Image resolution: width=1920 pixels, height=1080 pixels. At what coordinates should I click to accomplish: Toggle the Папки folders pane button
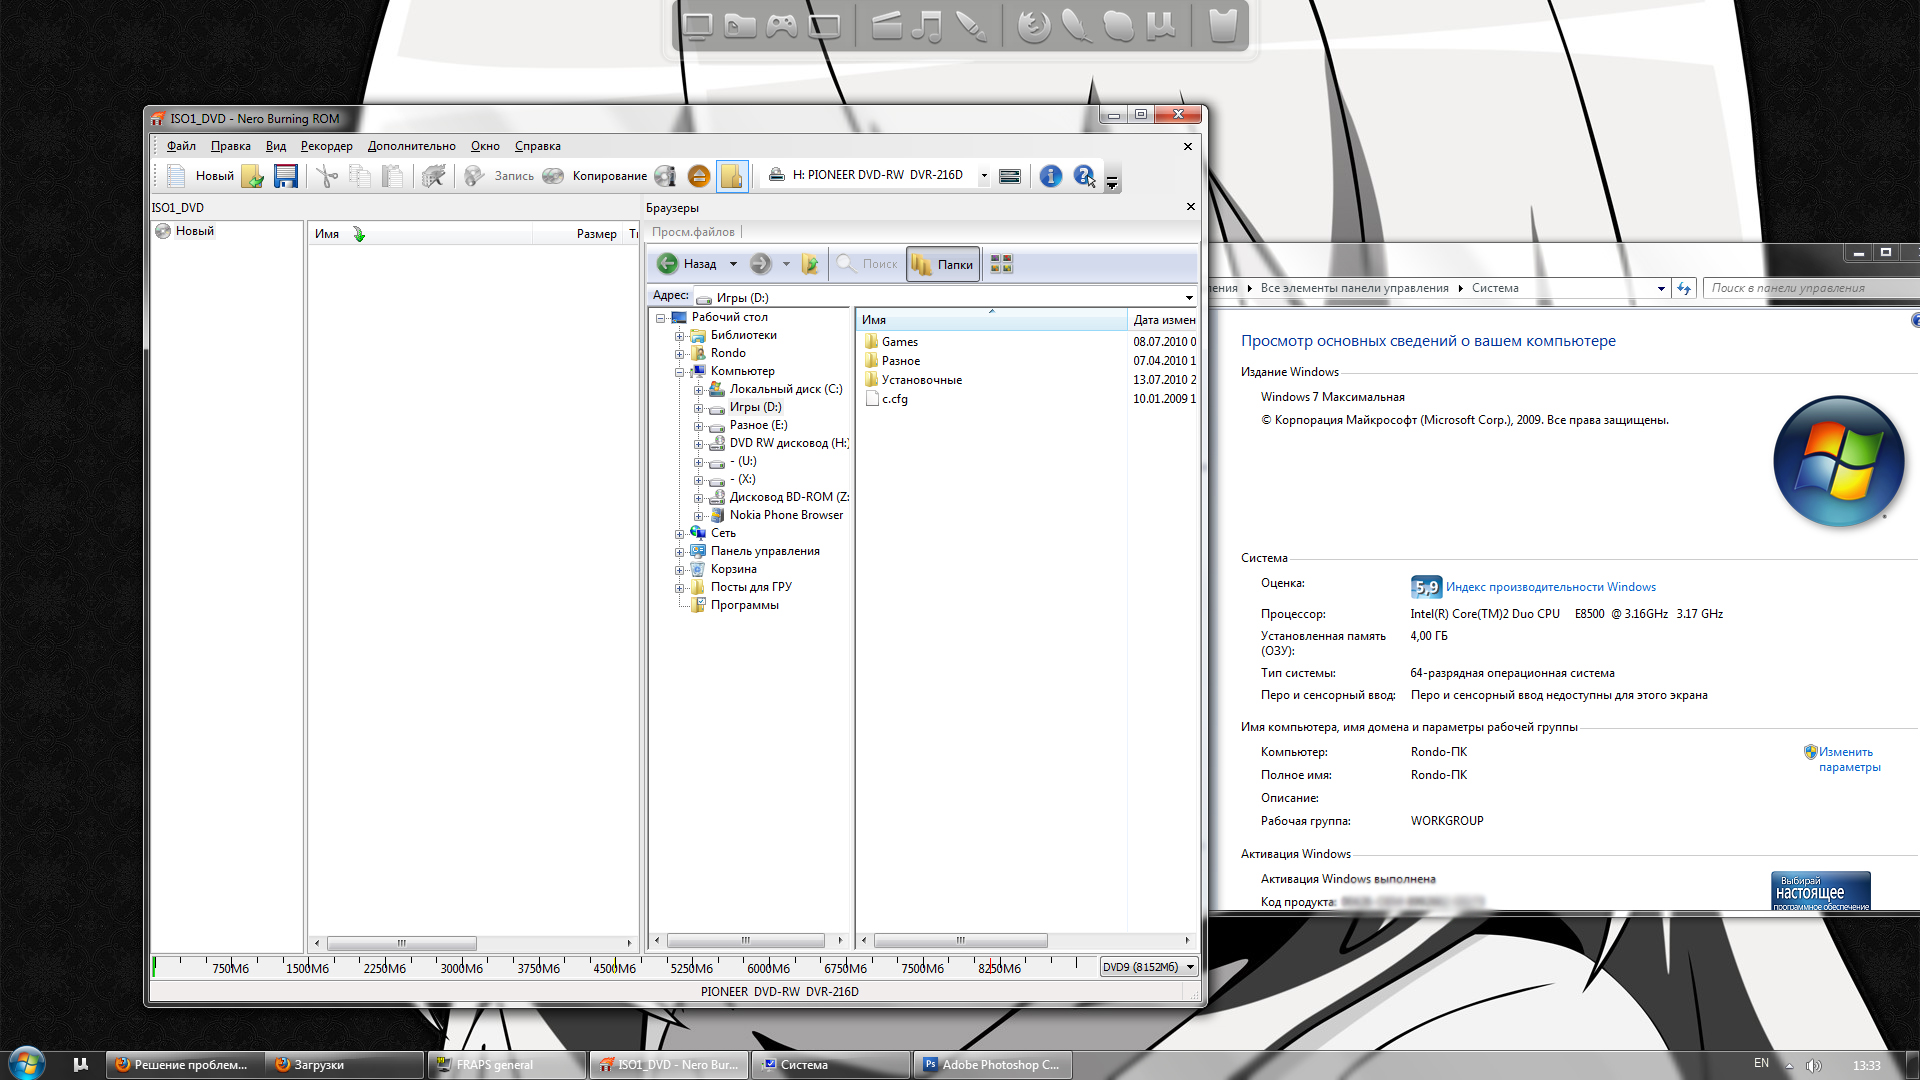(x=943, y=265)
